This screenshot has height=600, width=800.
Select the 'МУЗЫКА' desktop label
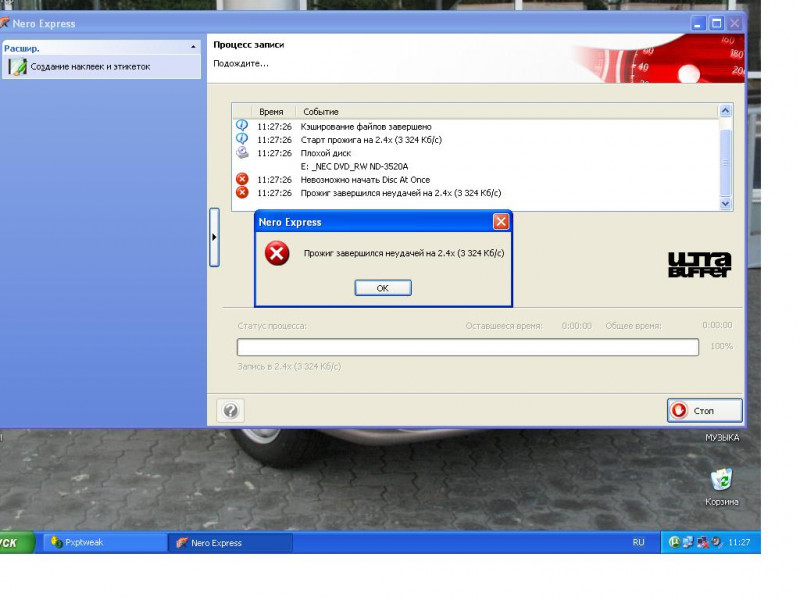[722, 438]
